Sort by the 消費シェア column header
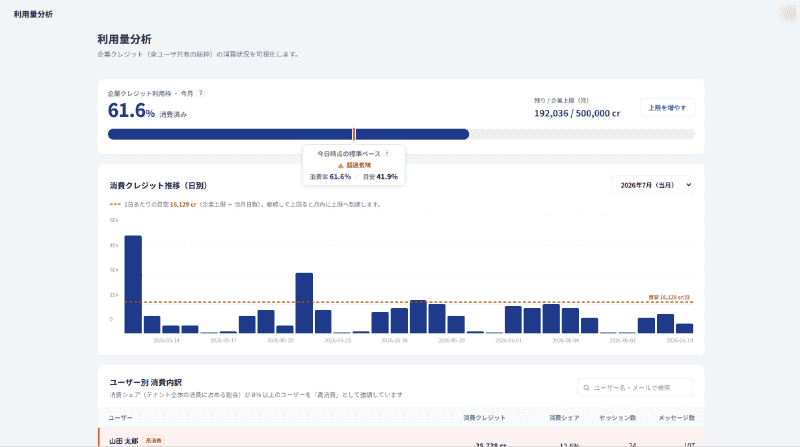Image resolution: width=800 pixels, height=447 pixels. coord(564,418)
